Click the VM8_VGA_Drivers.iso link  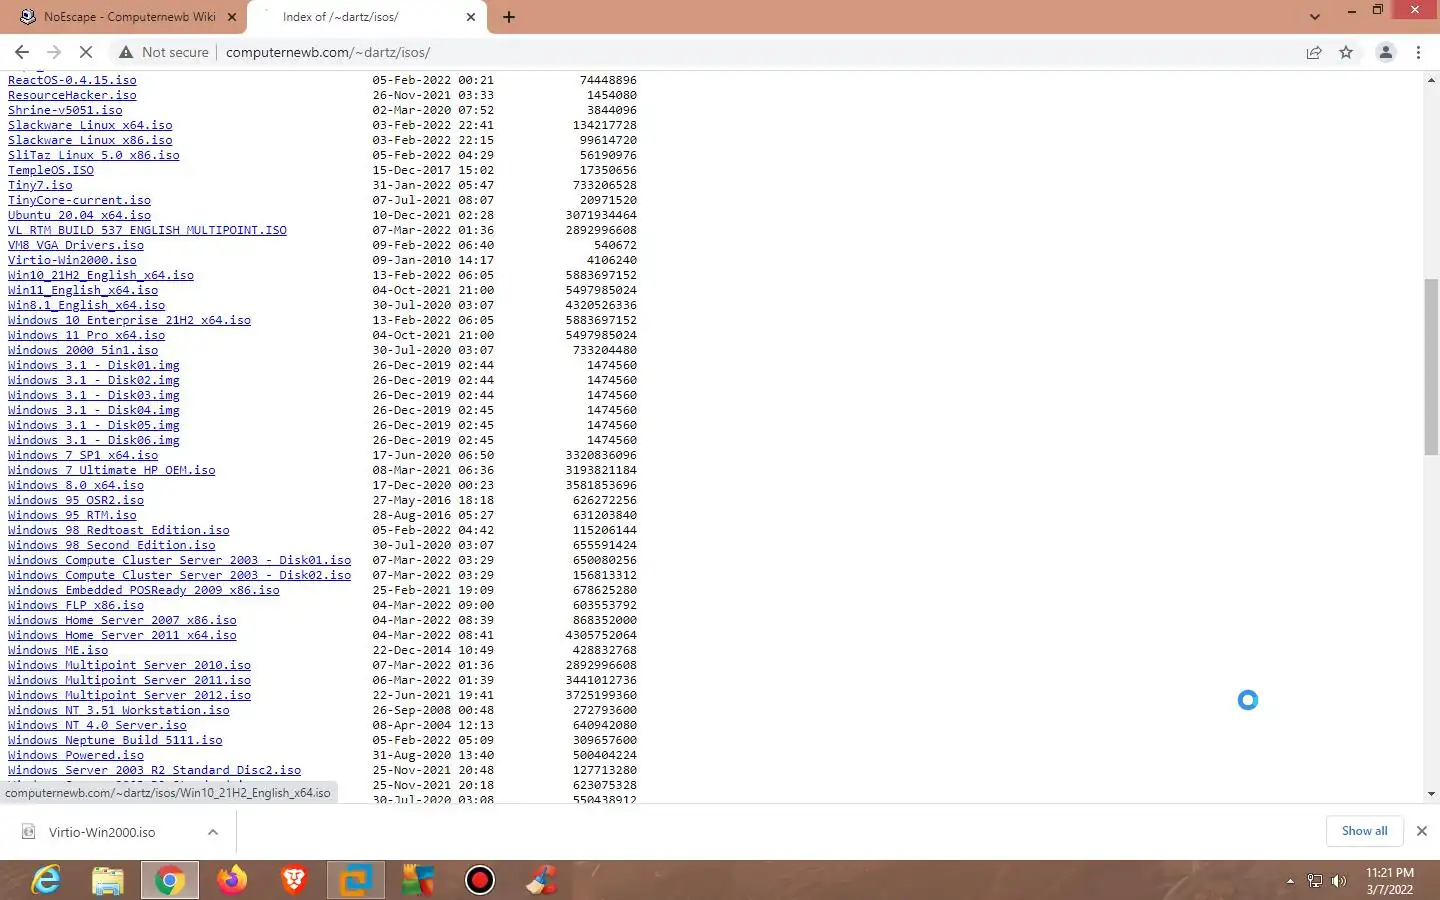coord(76,245)
